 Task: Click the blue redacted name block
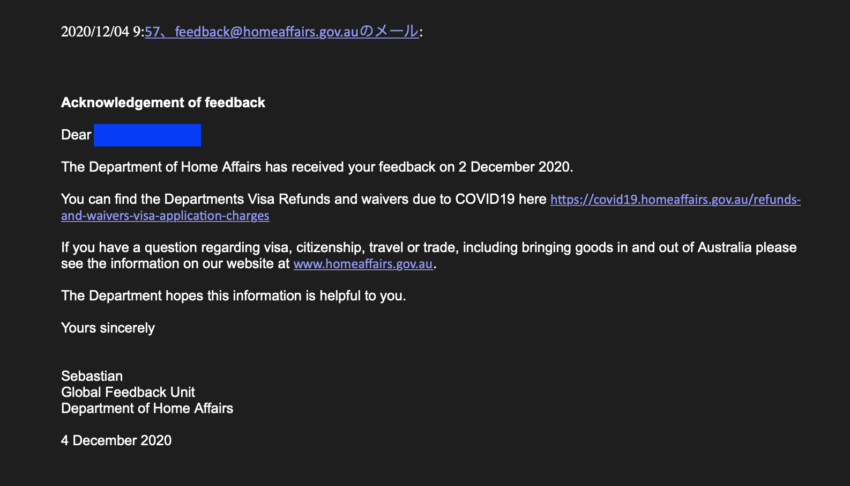tap(147, 135)
